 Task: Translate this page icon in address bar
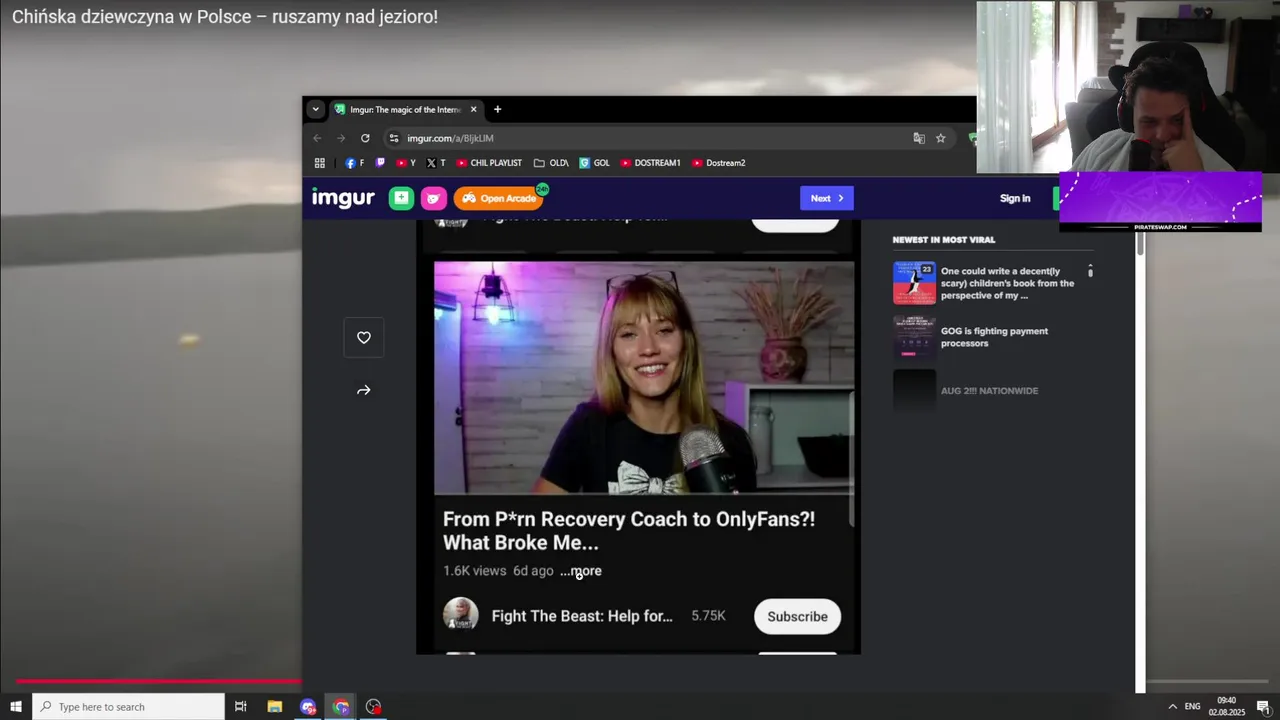[x=919, y=138]
